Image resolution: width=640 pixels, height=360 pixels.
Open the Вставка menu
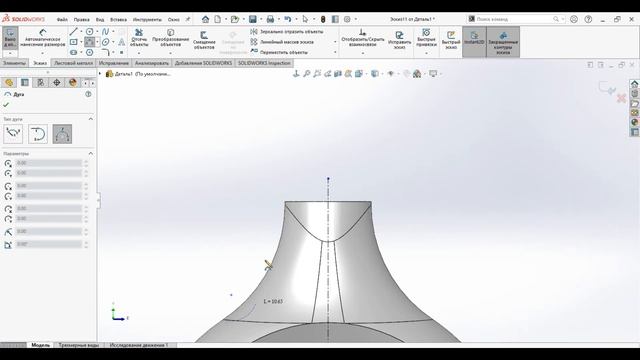click(x=118, y=20)
